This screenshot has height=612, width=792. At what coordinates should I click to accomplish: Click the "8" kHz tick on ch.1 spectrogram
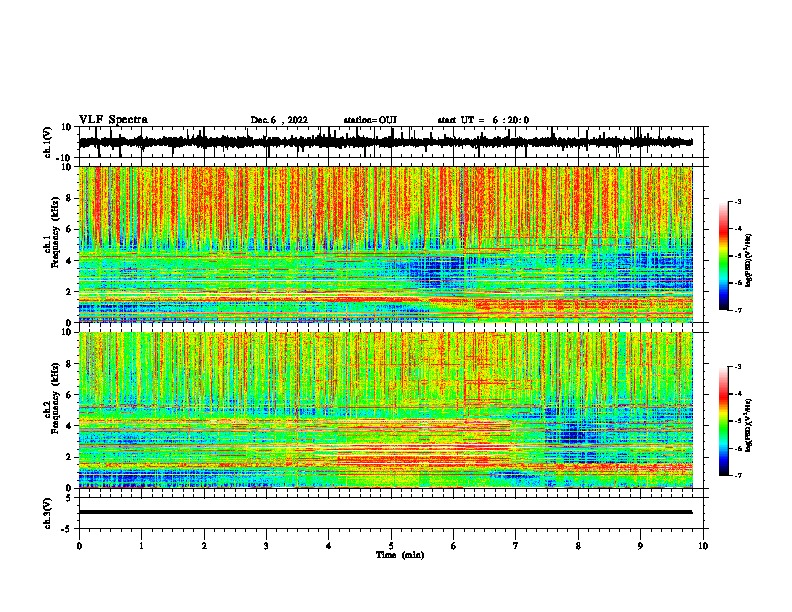click(69, 198)
